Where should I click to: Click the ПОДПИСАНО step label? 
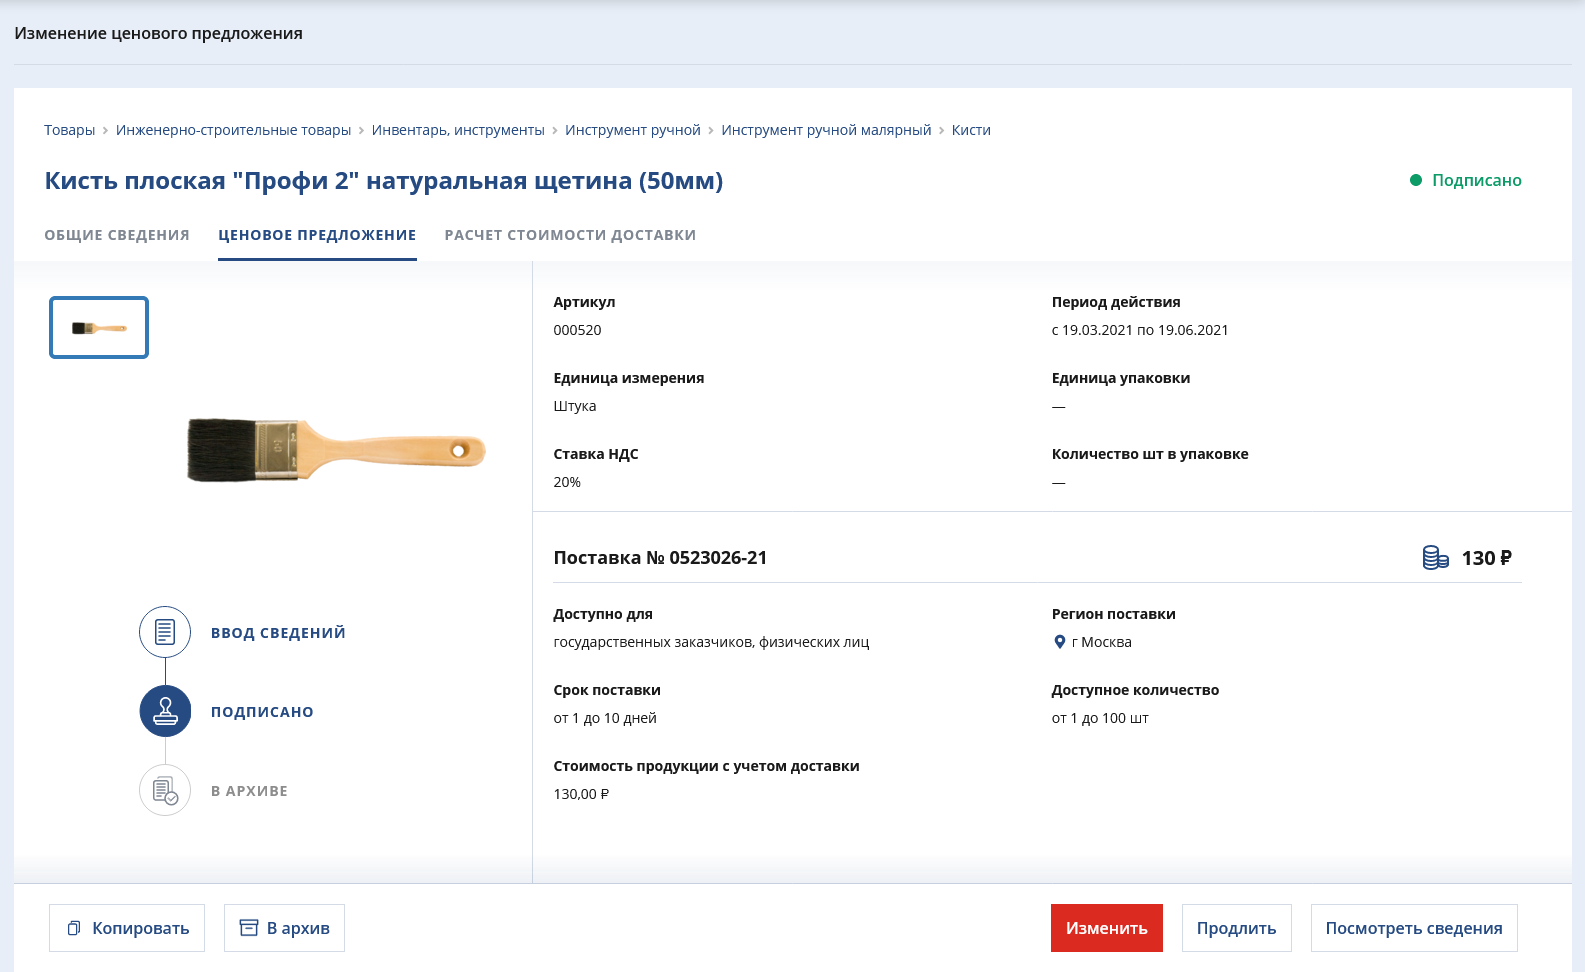tap(262, 712)
